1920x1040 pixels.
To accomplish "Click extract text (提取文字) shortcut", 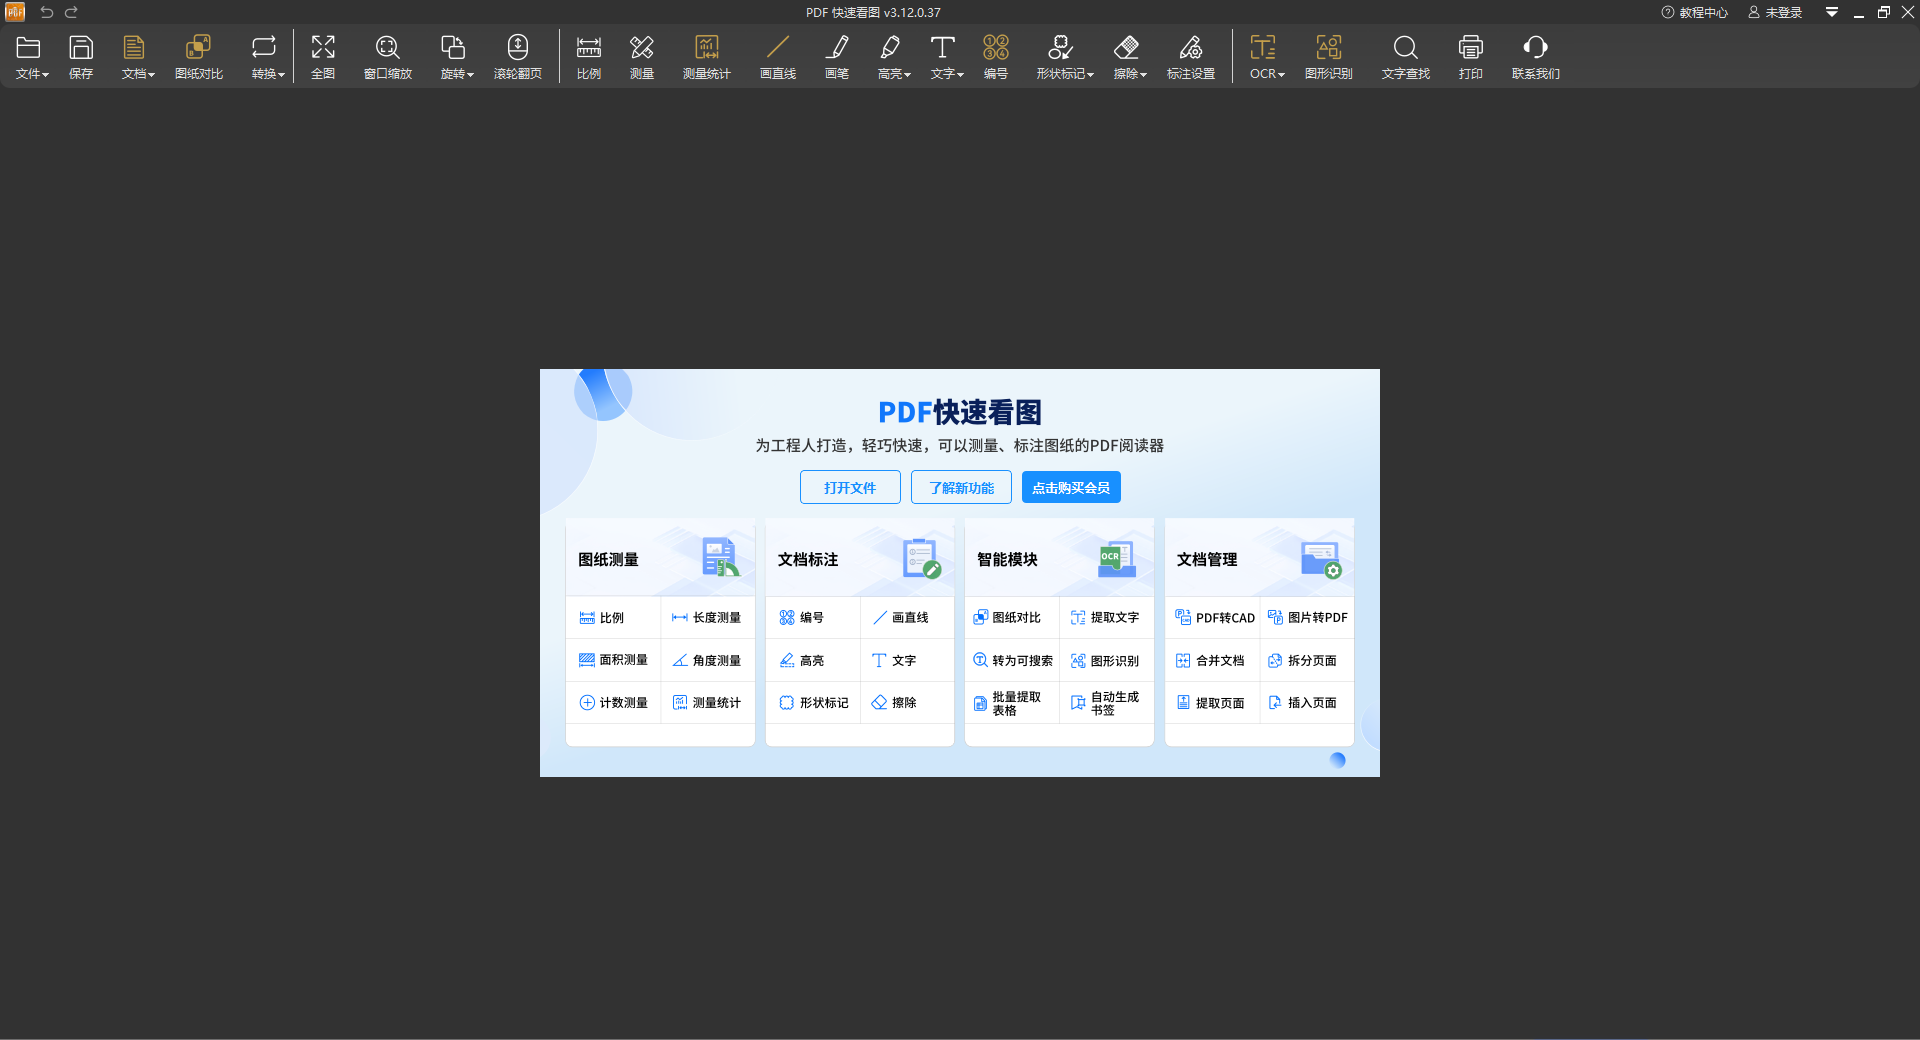I will tap(1106, 618).
